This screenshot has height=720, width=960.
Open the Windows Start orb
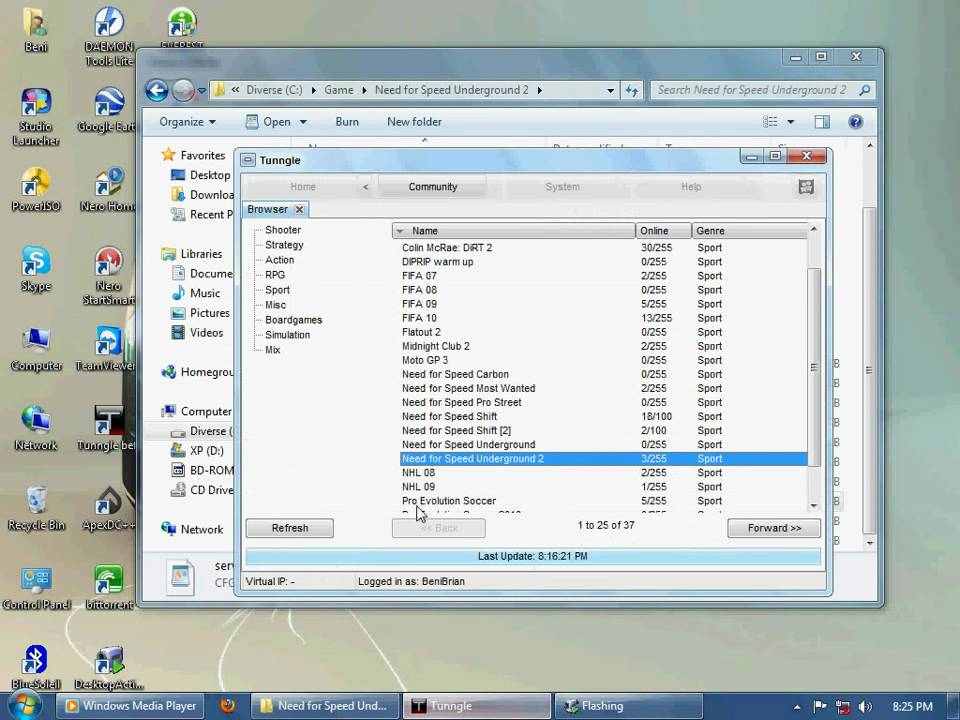tap(24, 705)
